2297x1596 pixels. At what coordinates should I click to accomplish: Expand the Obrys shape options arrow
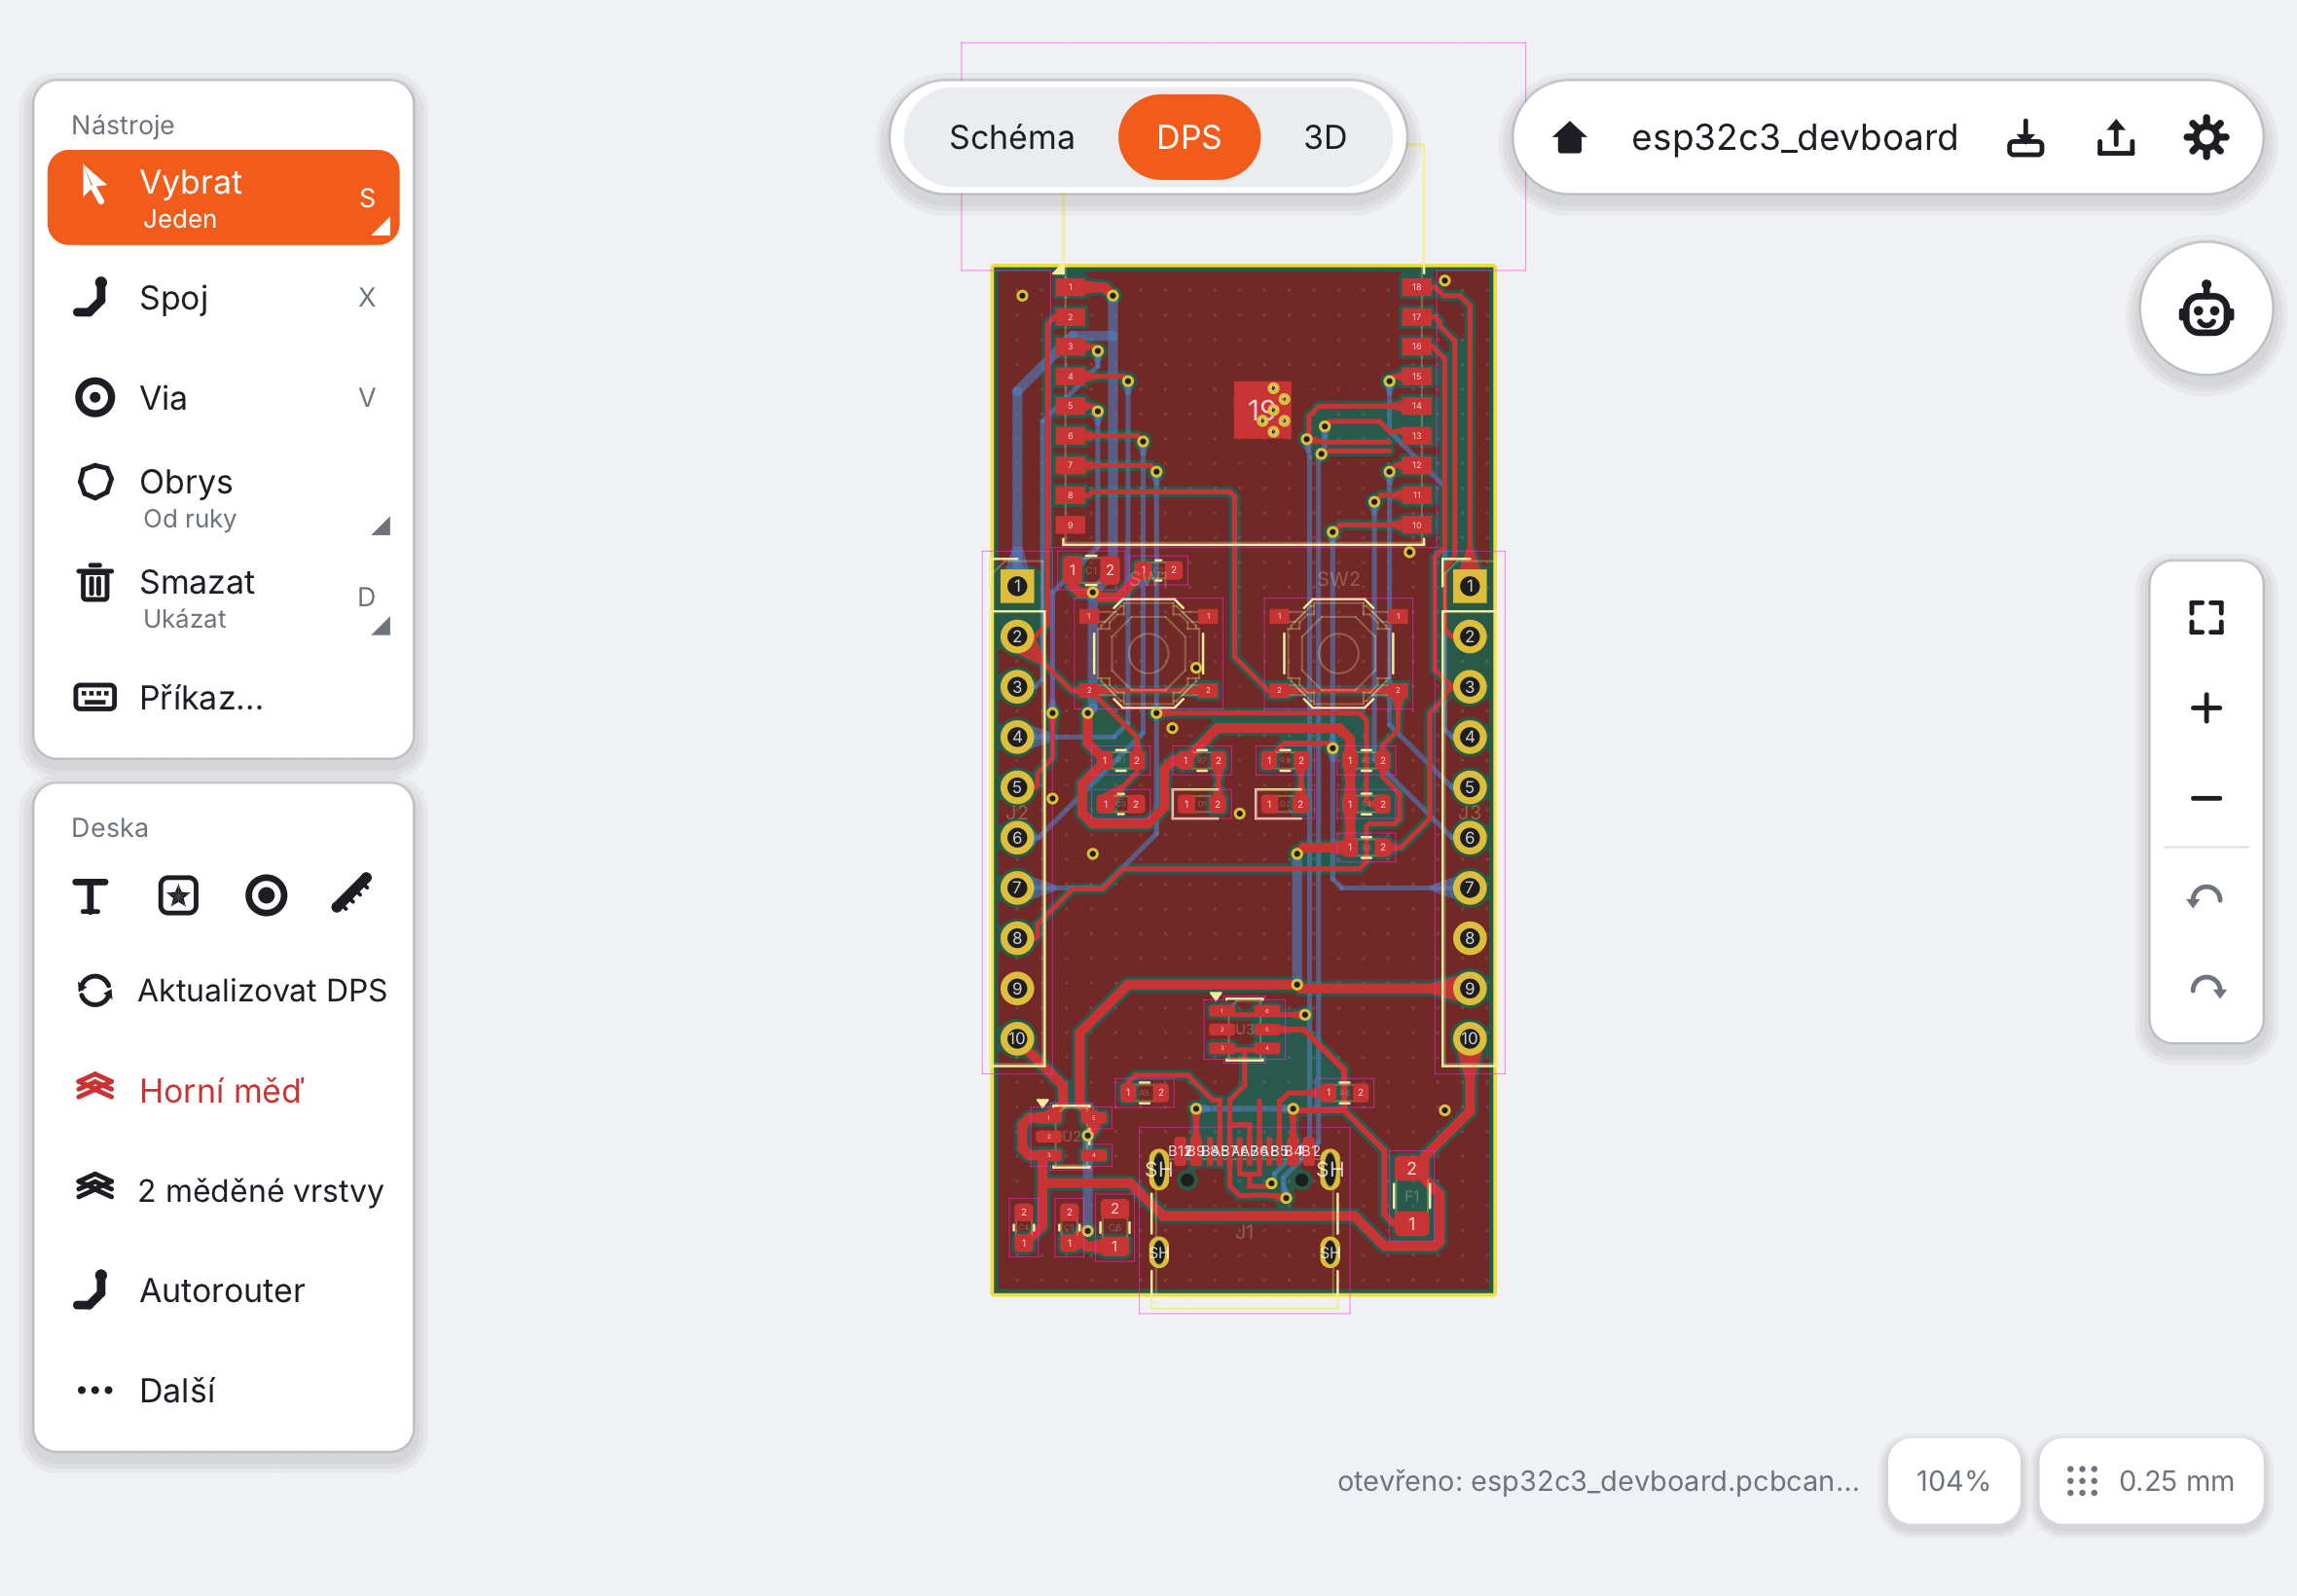(380, 526)
